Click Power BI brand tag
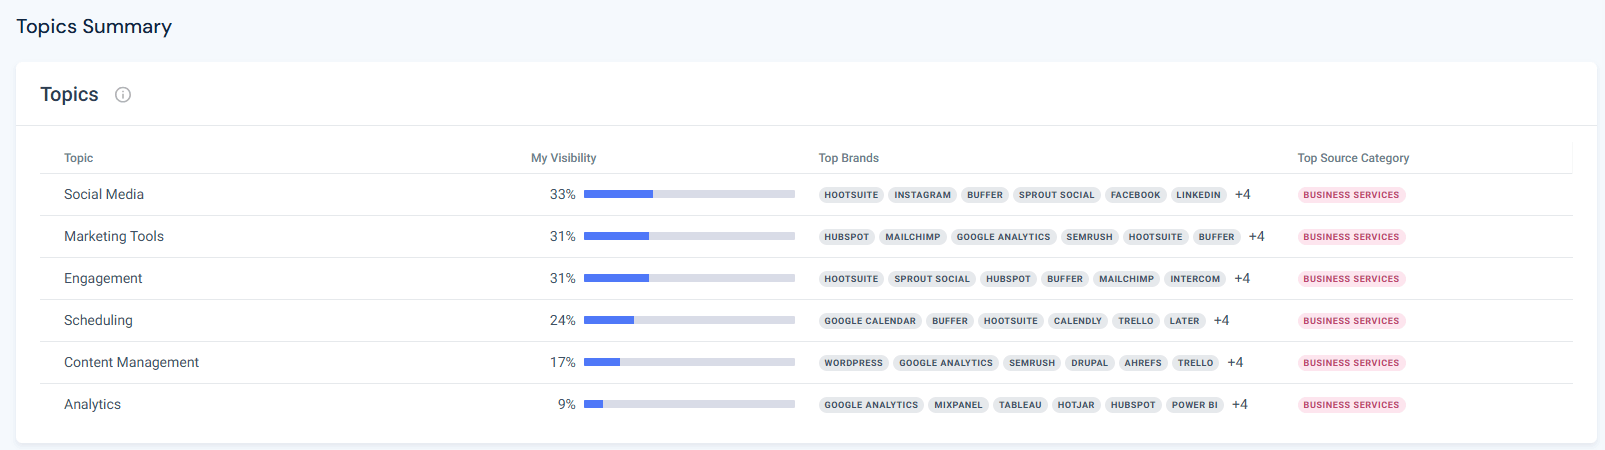 (x=1195, y=405)
